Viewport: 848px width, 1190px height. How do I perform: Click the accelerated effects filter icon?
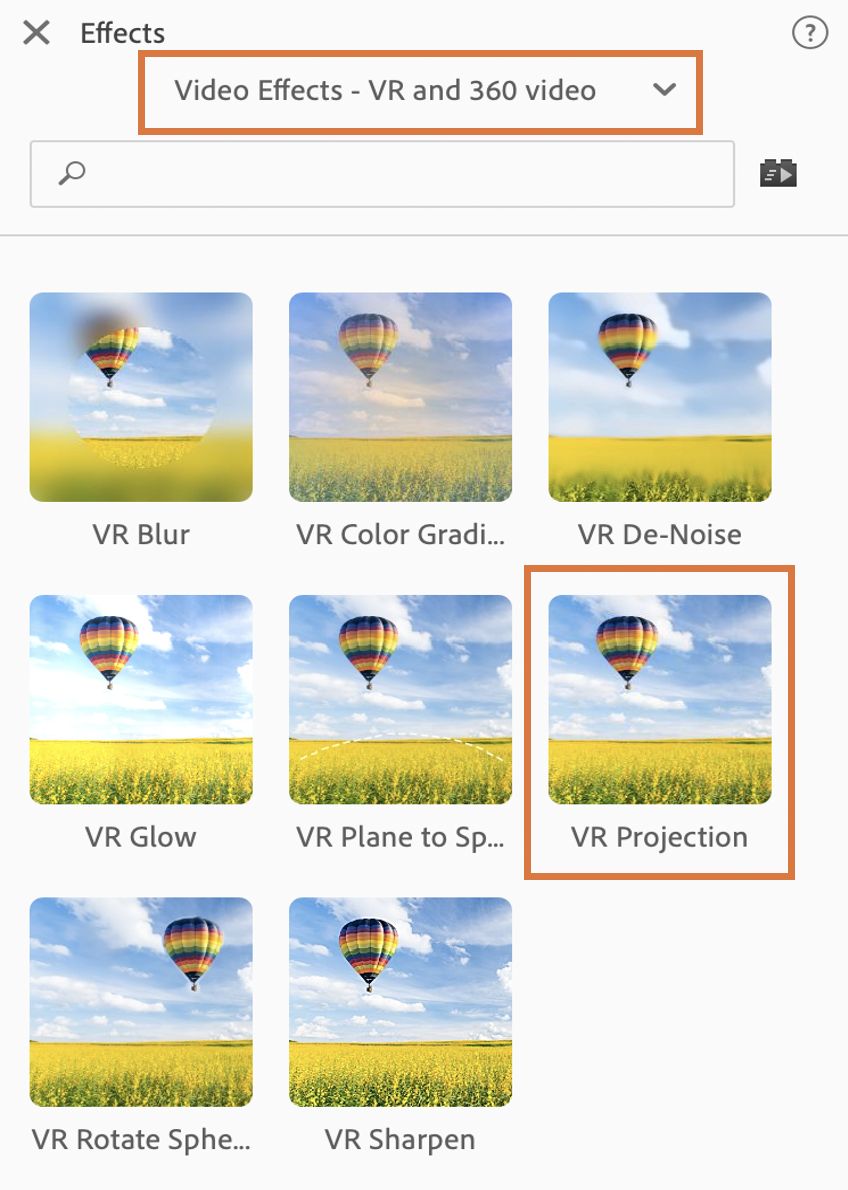778,173
